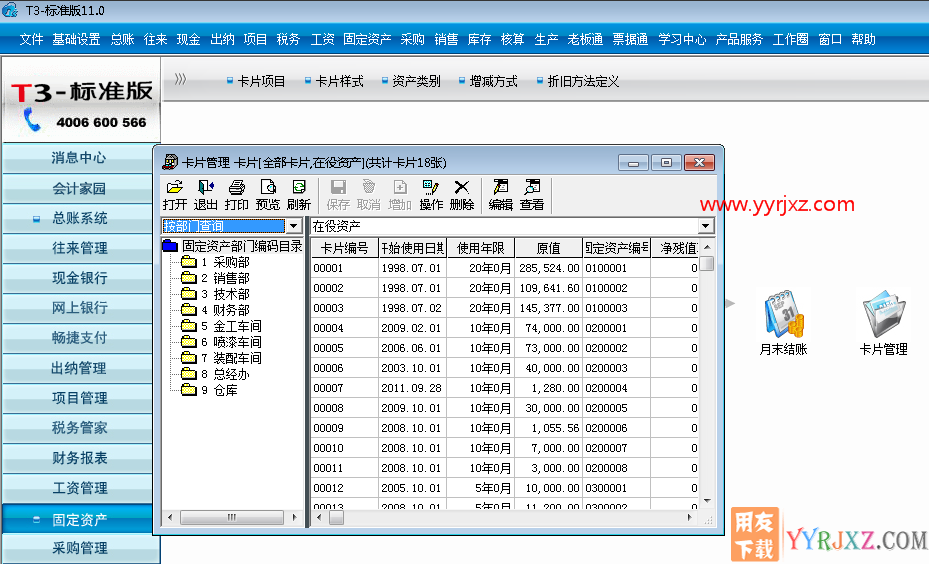Click the 预览 (Preview) toolbar icon

tap(268, 196)
